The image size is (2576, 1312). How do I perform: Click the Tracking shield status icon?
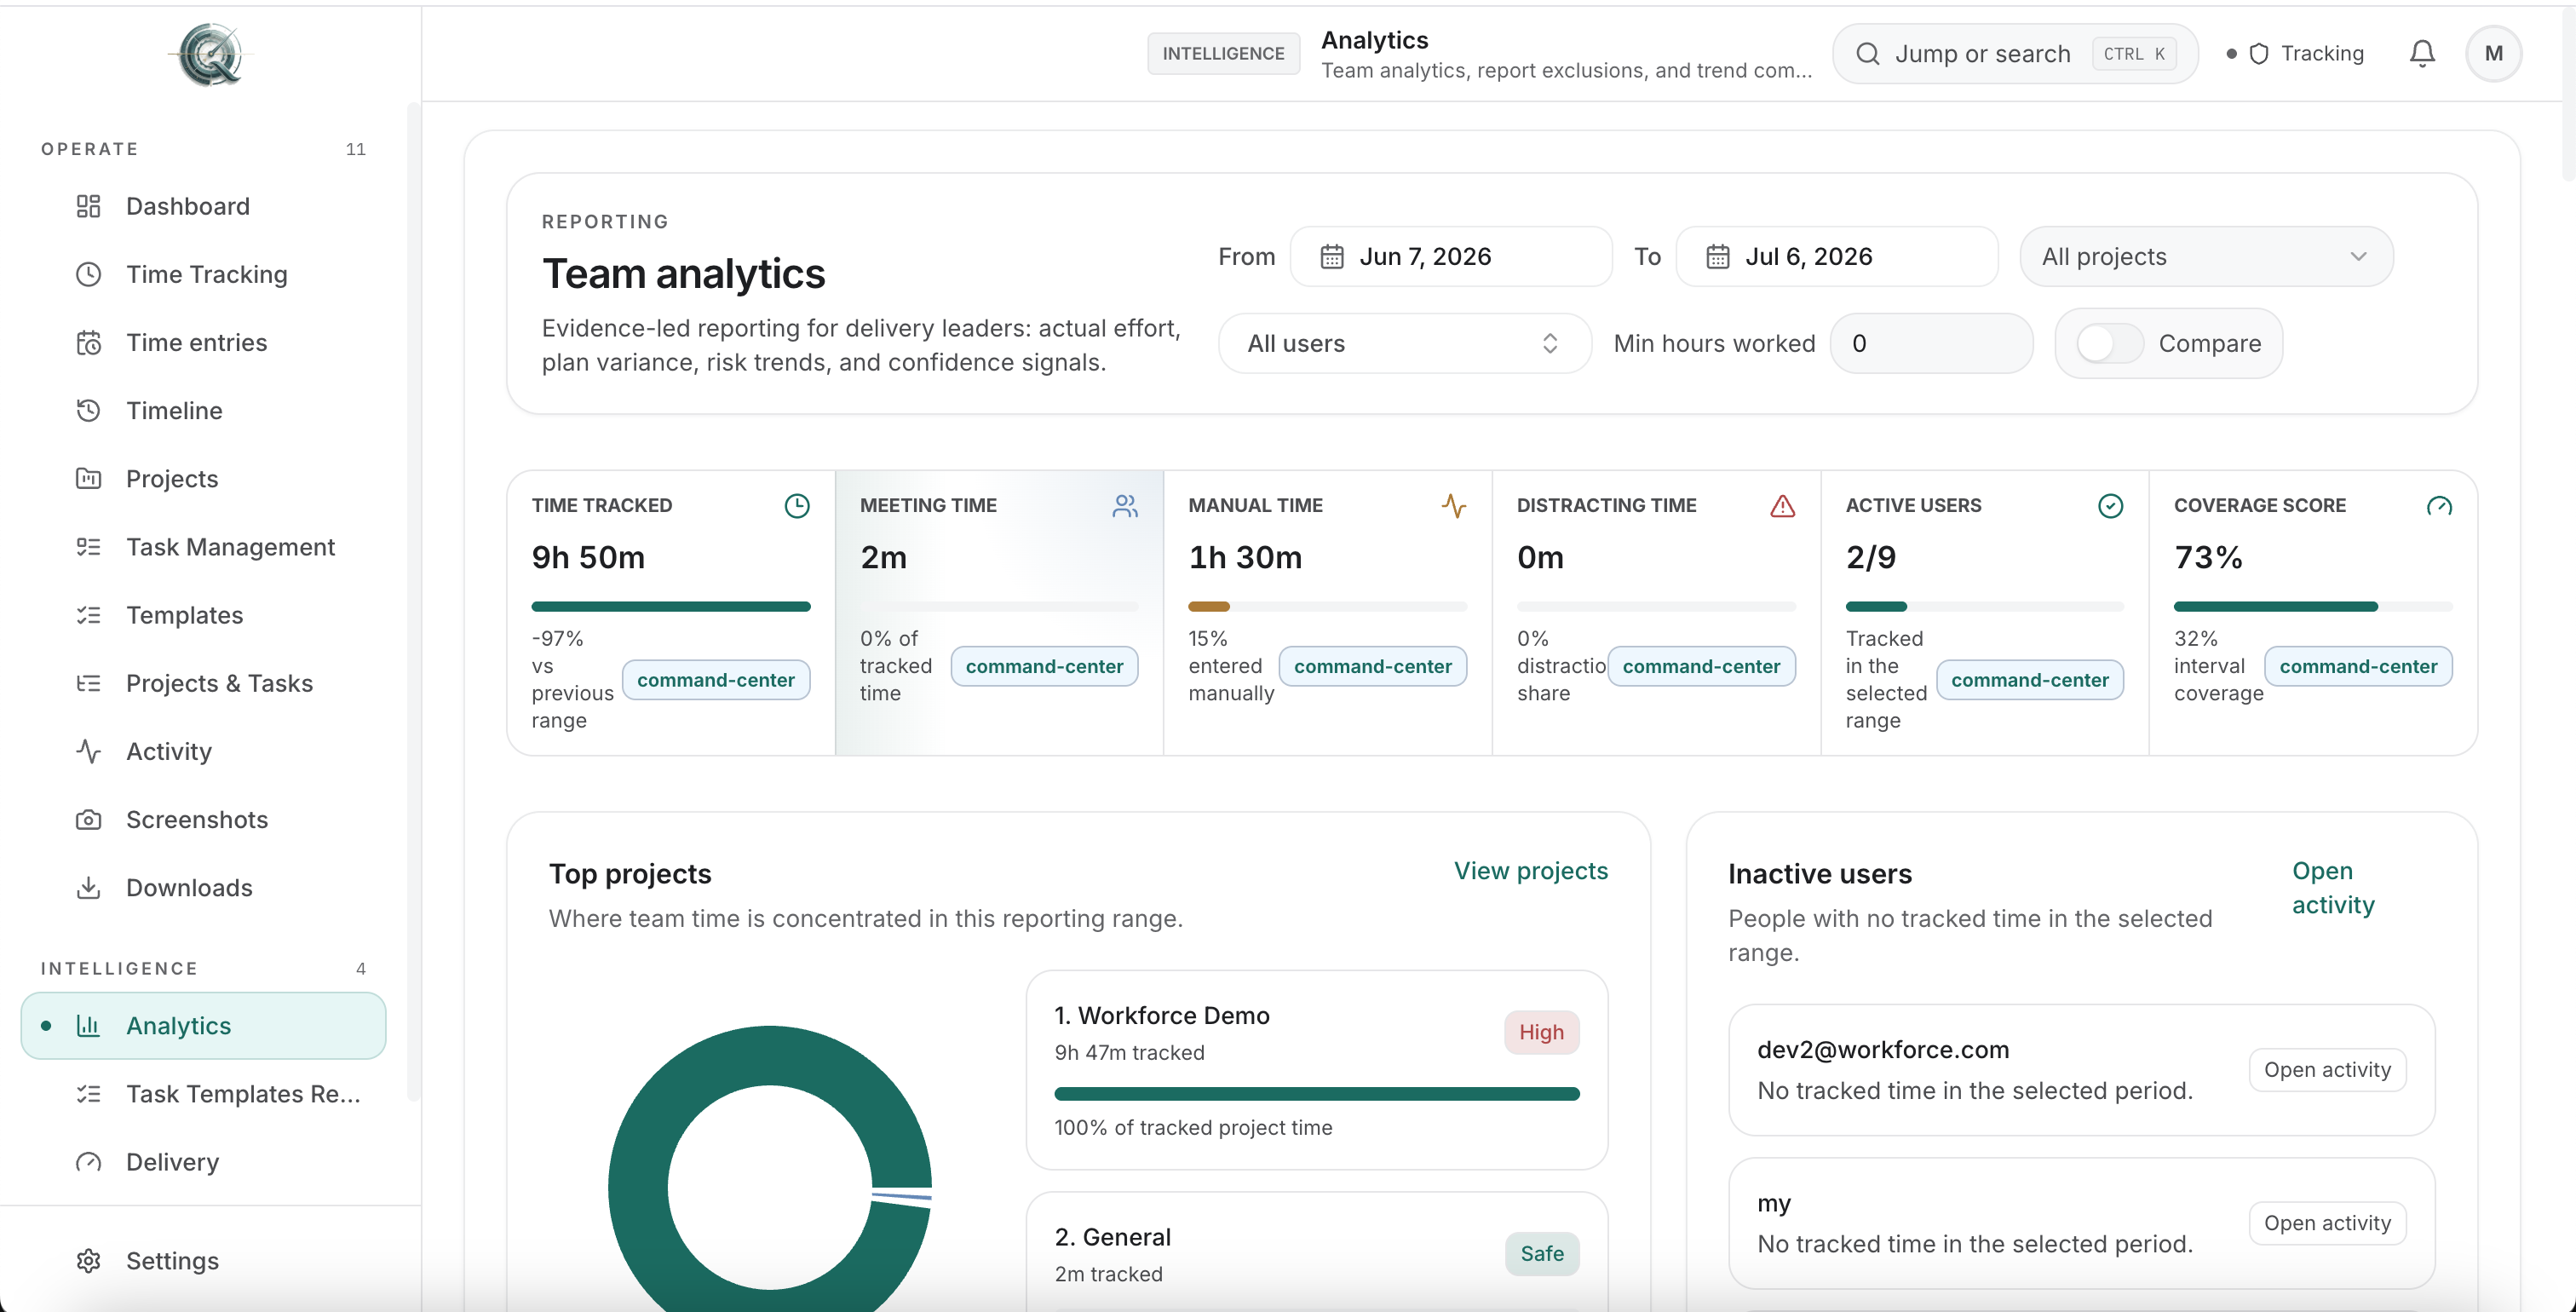(2258, 54)
